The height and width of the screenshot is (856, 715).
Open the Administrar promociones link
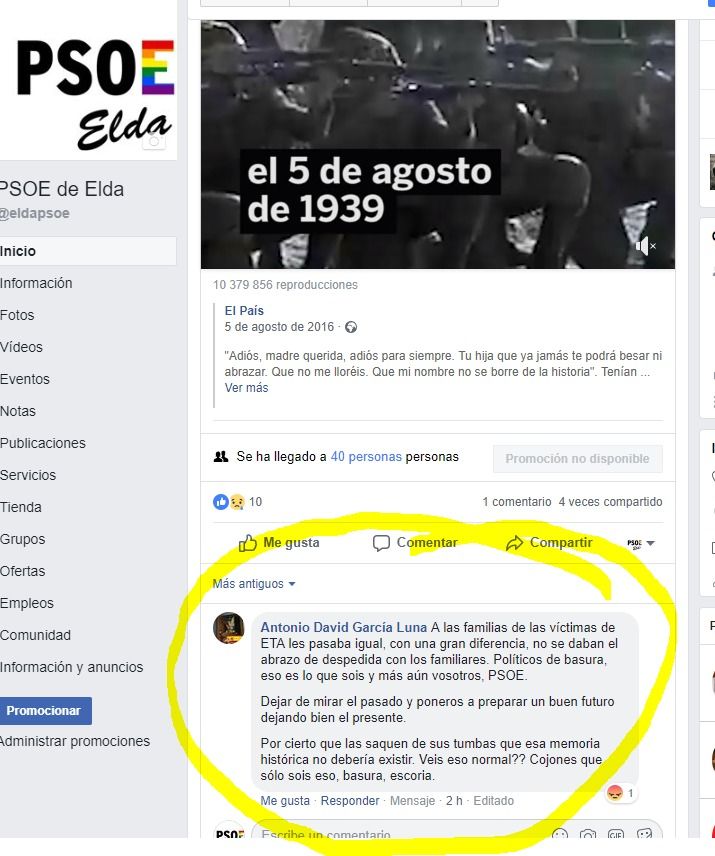[75, 741]
